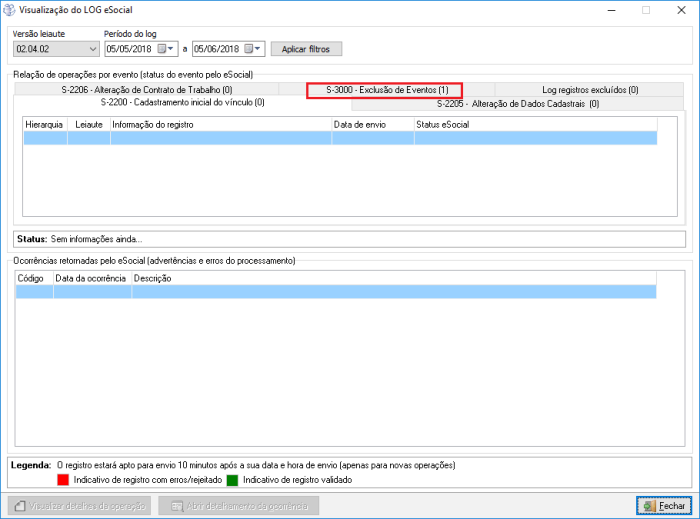The image size is (700, 519).
Task: Open the S-2206 Alteração de Contrato tab
Action: 146,90
